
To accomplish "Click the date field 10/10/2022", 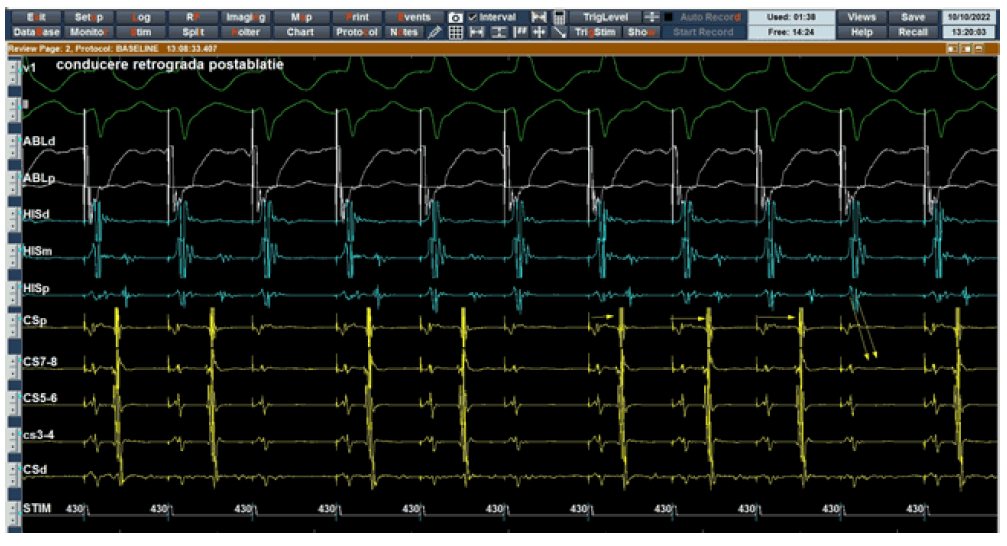I will [x=969, y=17].
